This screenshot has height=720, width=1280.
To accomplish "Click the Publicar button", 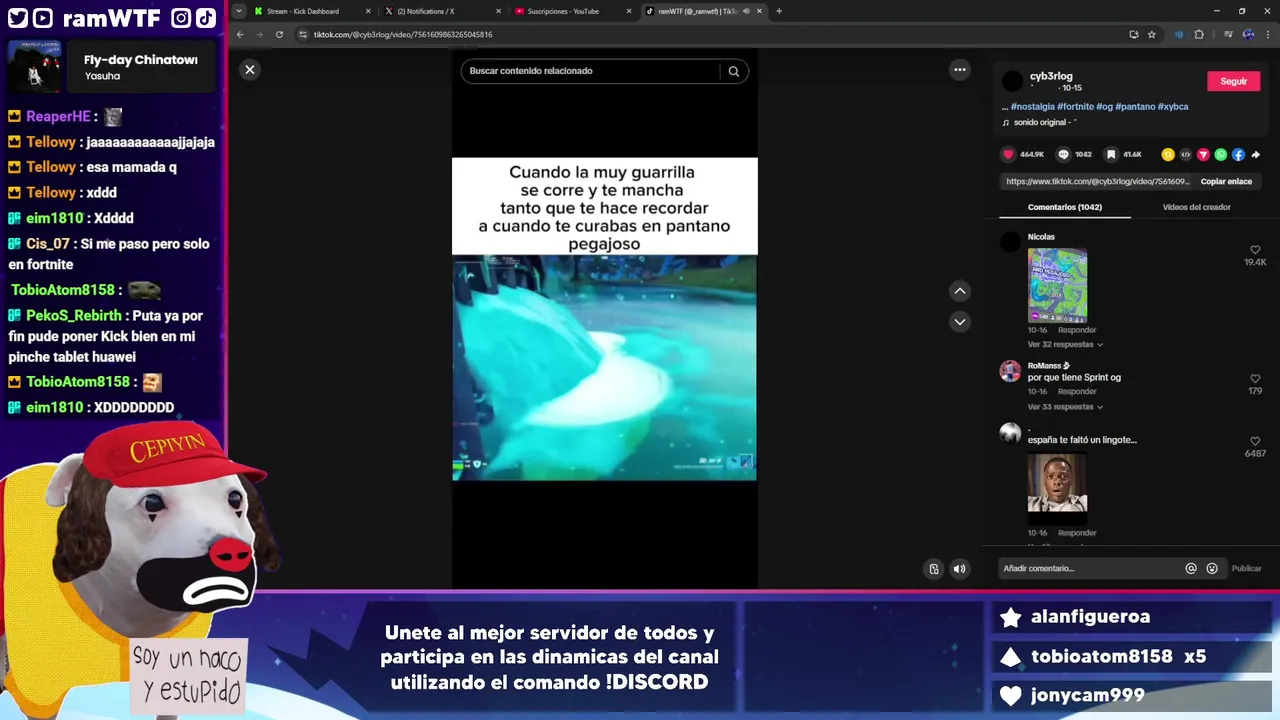I will pos(1246,568).
